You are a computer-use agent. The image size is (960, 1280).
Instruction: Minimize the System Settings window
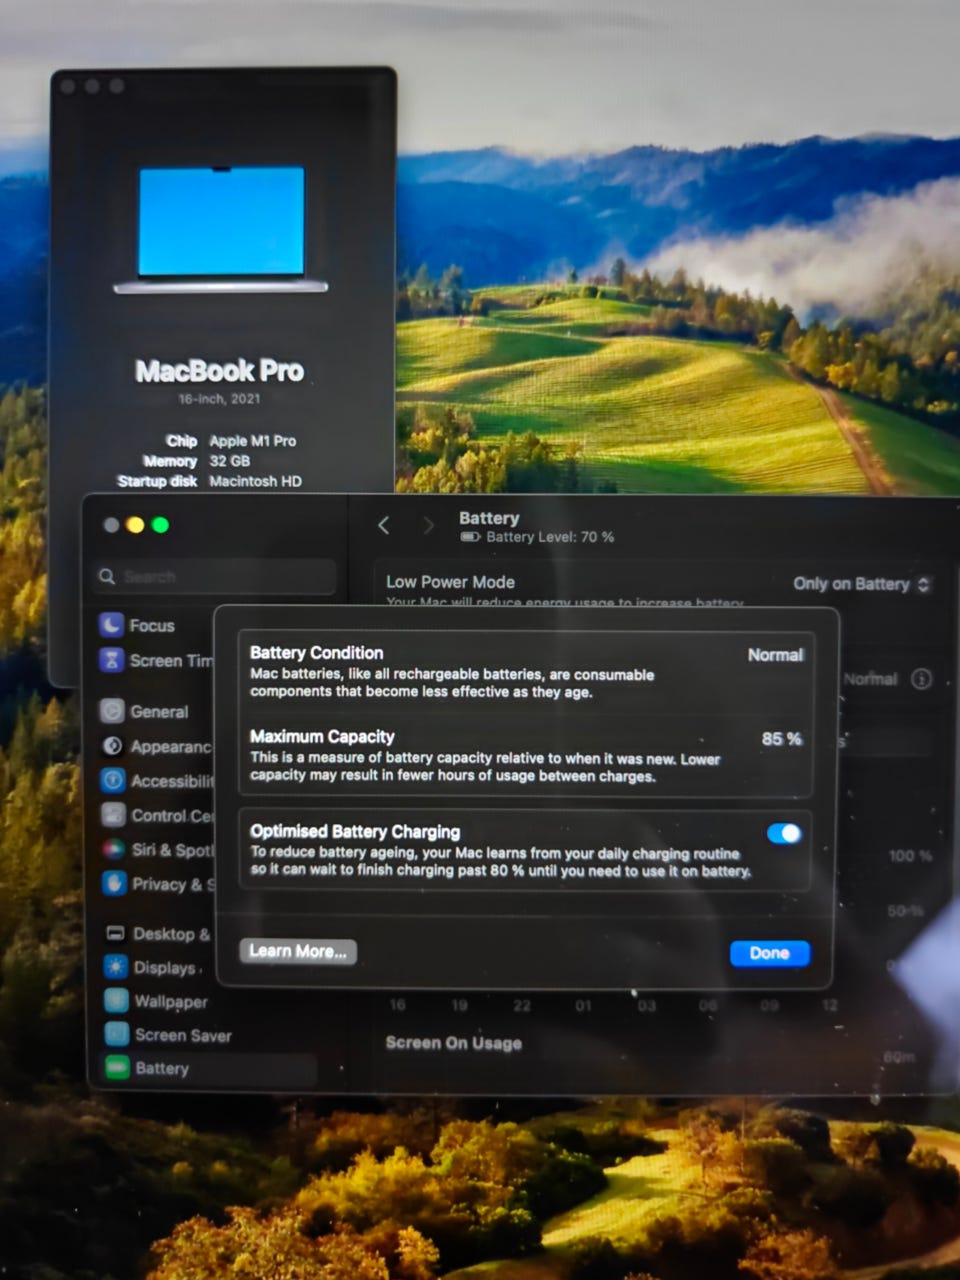point(136,525)
